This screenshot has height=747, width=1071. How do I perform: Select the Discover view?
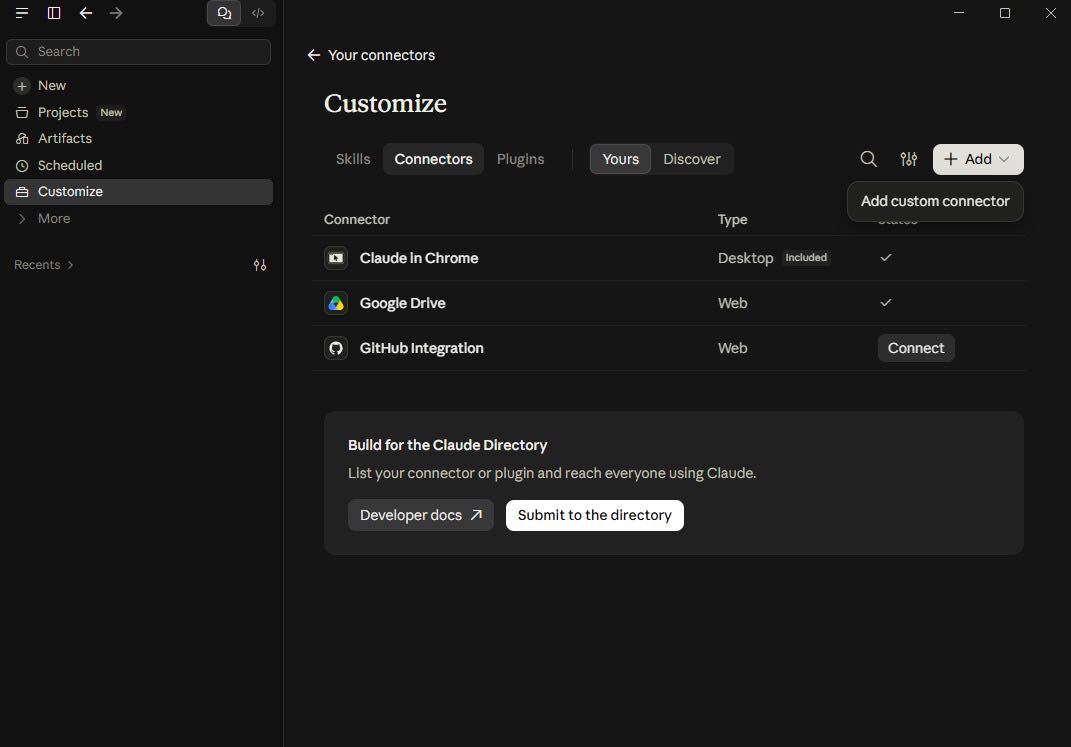pyautogui.click(x=692, y=159)
